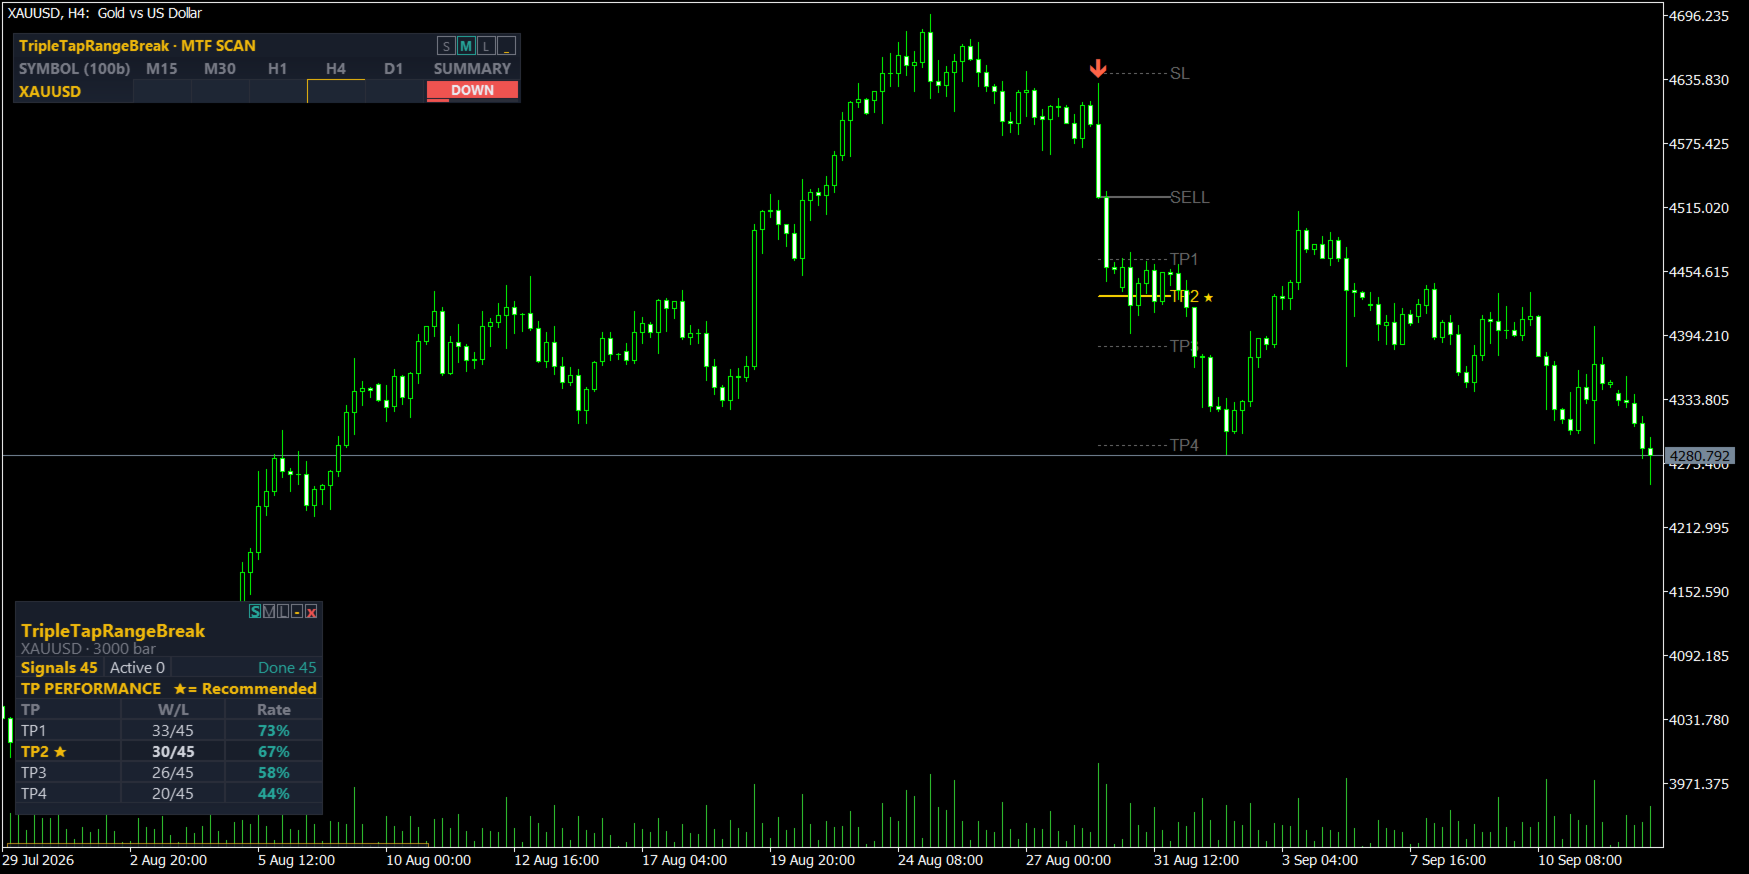Minimize the MTF Scan panel
The height and width of the screenshot is (874, 1749).
pos(506,46)
